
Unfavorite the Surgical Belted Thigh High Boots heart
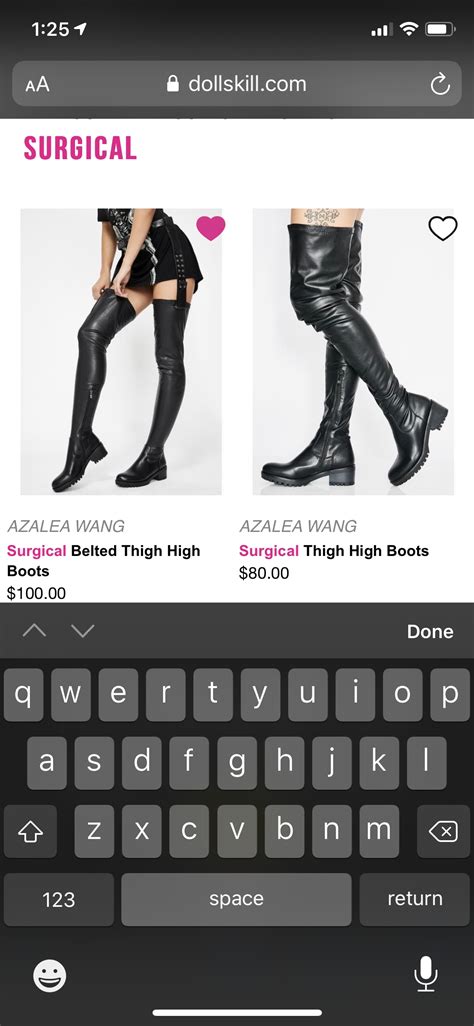211,228
